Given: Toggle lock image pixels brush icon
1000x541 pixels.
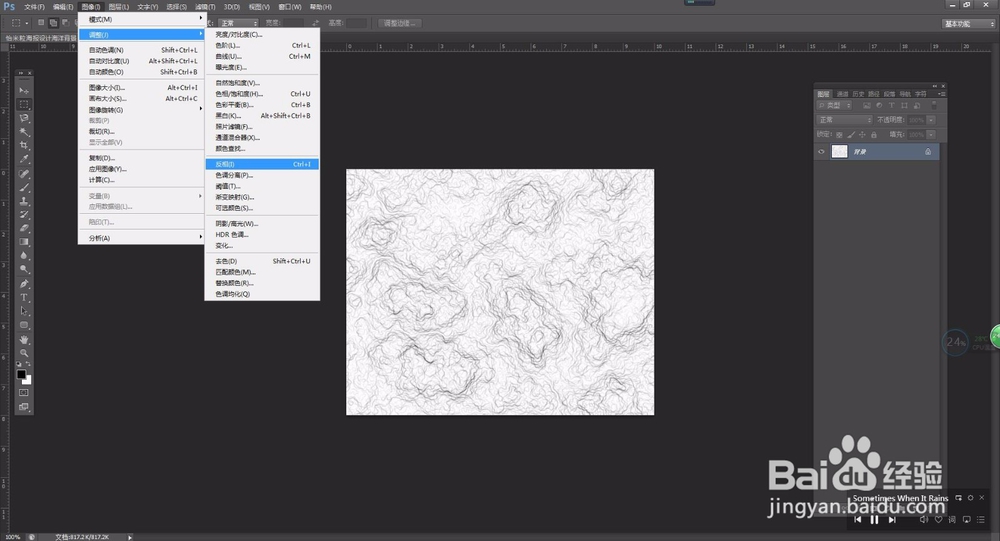Looking at the screenshot, I should click(x=851, y=135).
